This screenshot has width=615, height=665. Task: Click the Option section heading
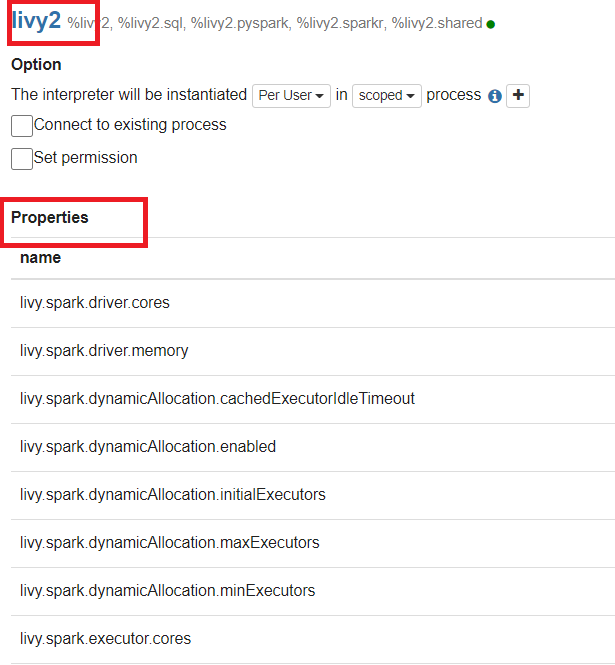(36, 64)
